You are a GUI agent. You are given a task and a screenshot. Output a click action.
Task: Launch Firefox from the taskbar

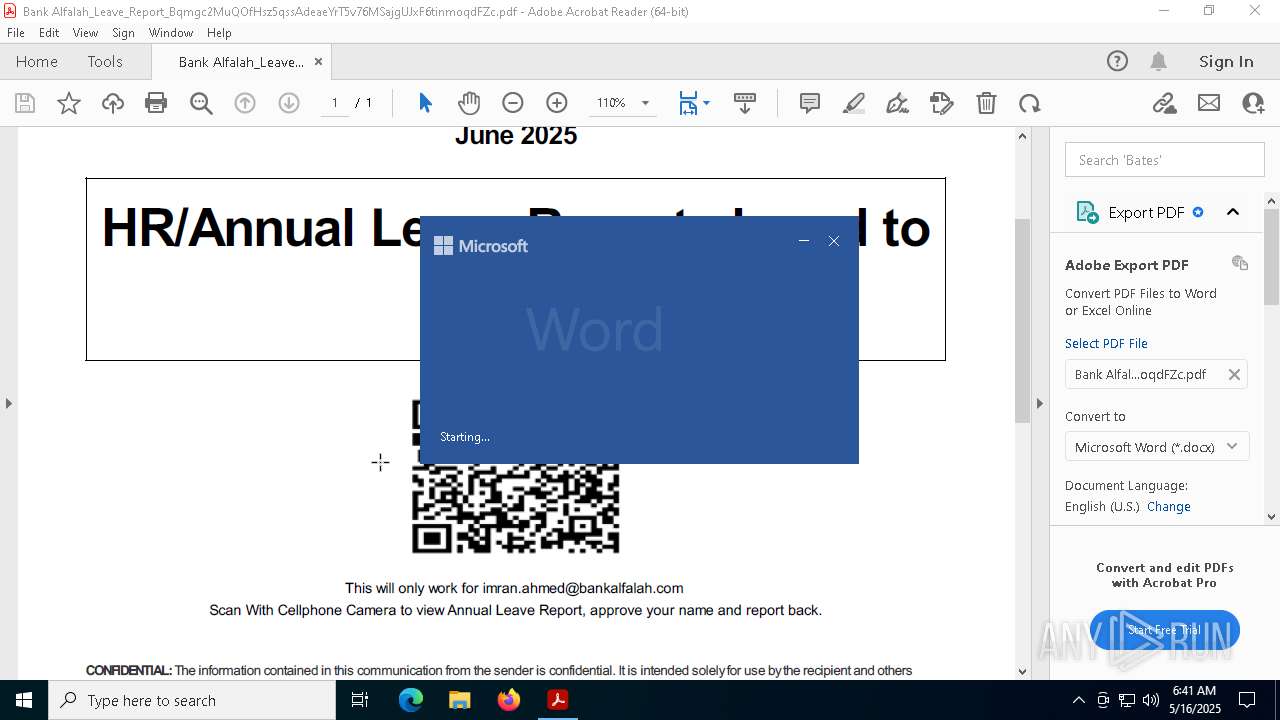point(508,700)
